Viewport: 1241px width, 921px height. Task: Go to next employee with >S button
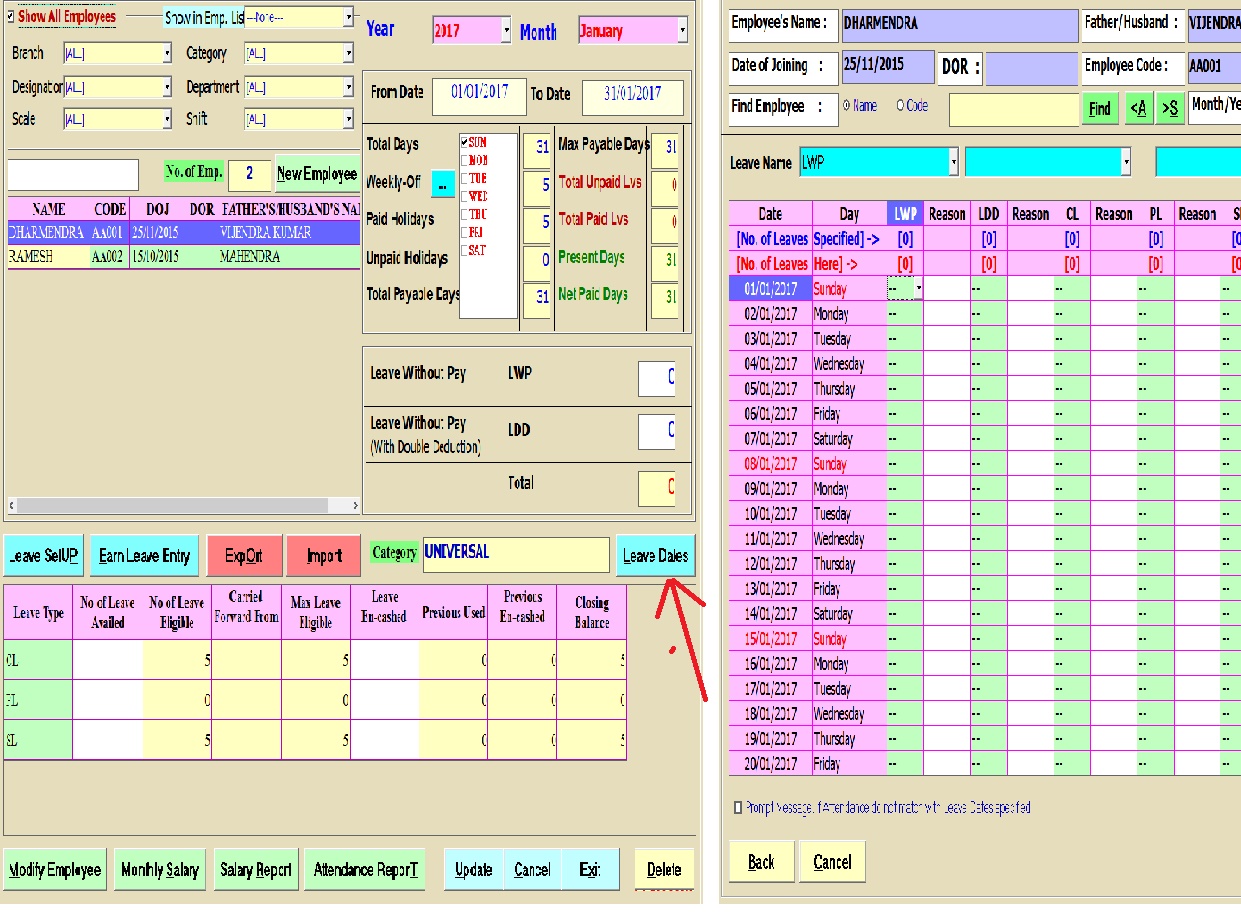1169,108
